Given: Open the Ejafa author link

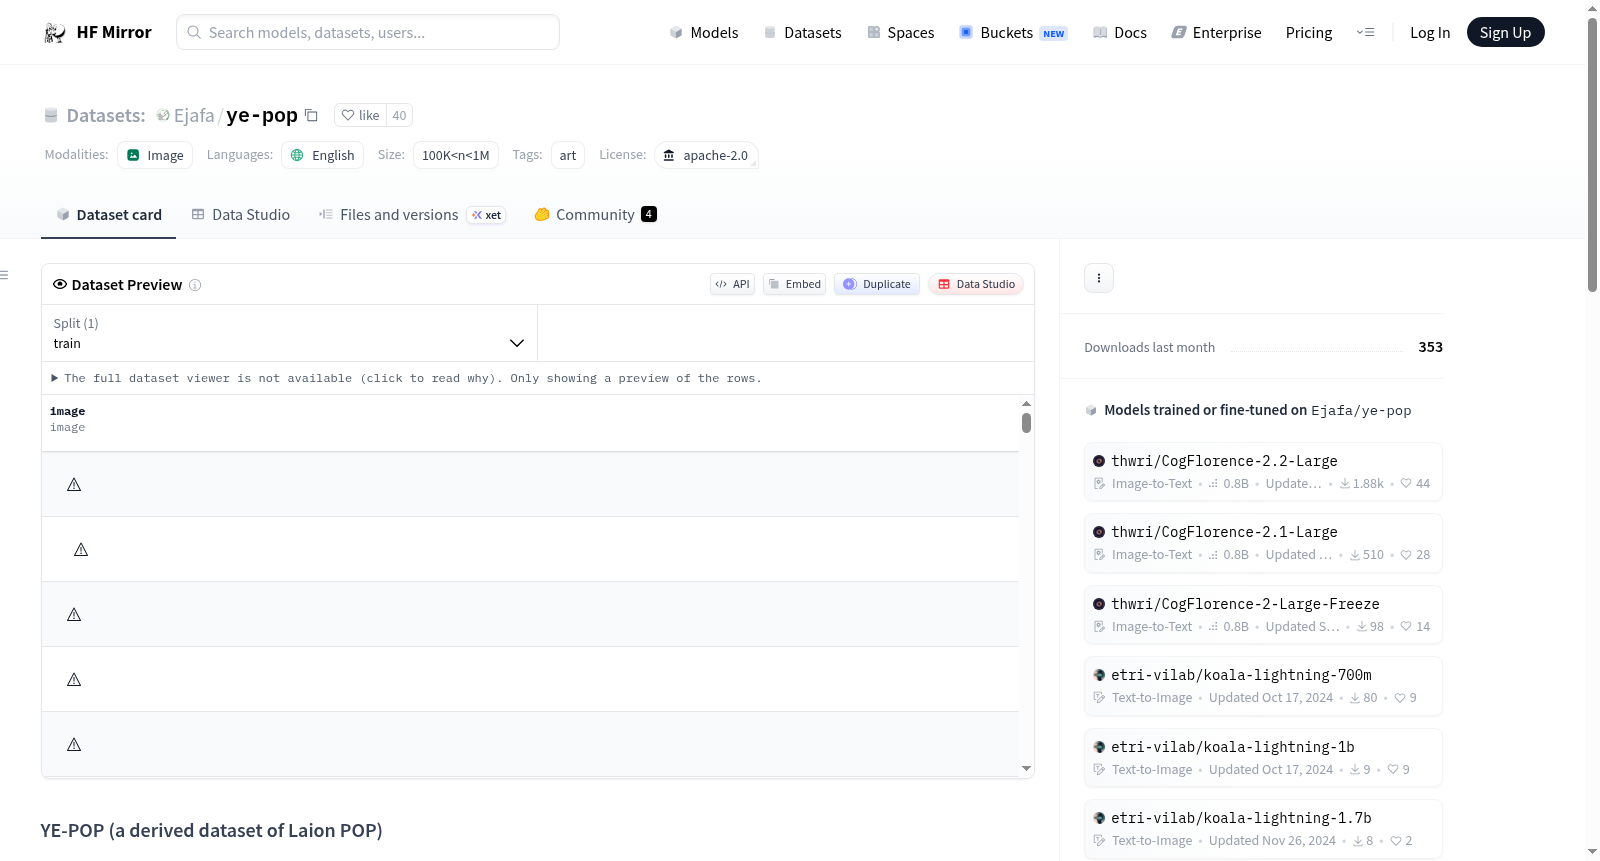Looking at the screenshot, I should (x=194, y=116).
